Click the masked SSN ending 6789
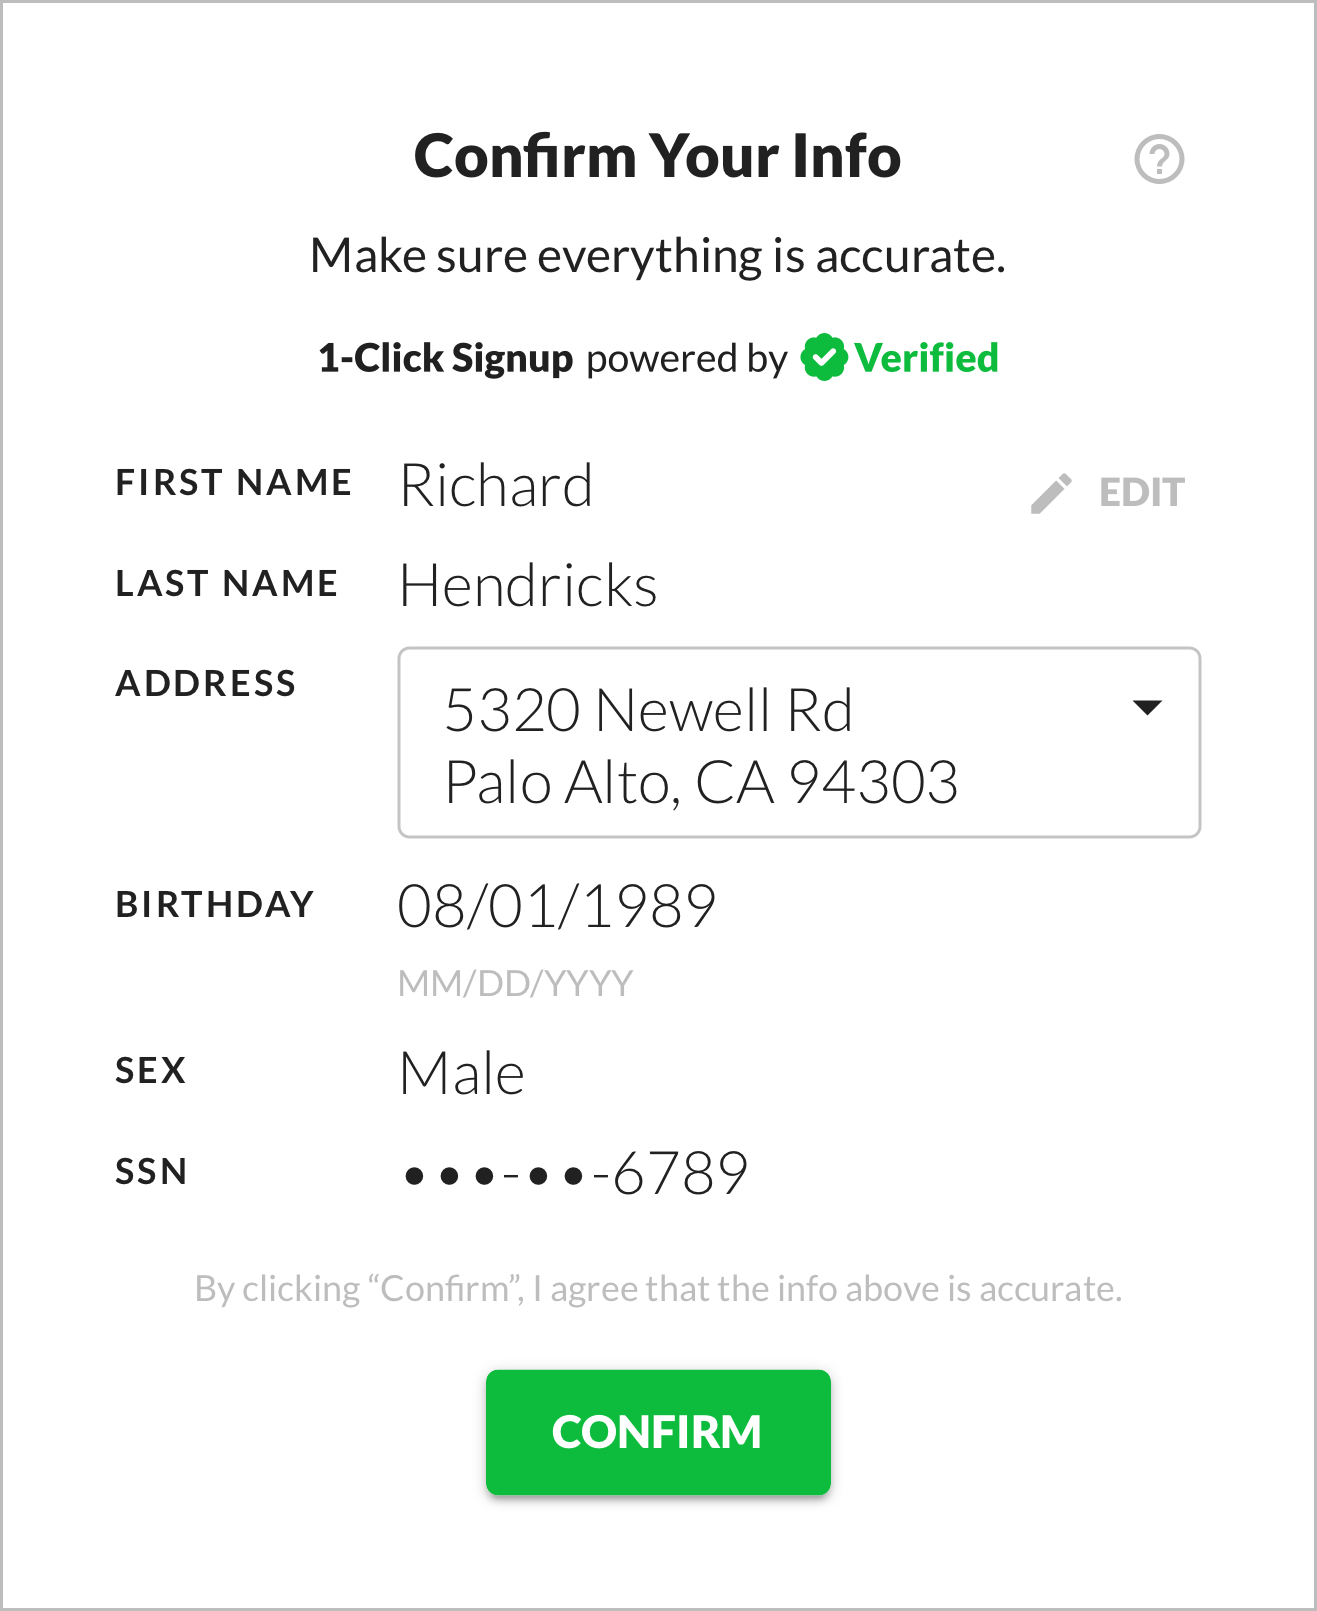Image resolution: width=1317 pixels, height=1611 pixels. (575, 1173)
